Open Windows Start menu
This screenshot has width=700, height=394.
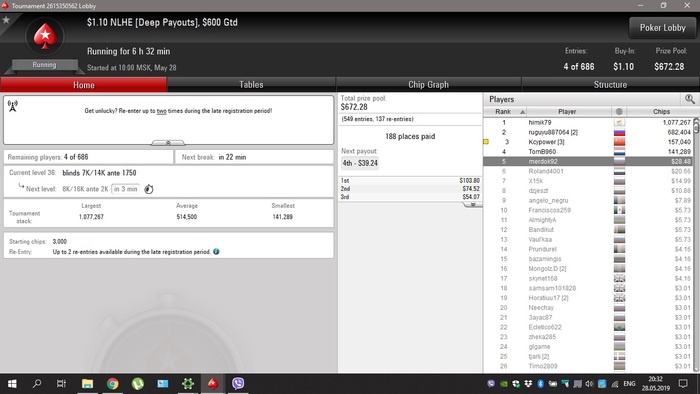pyautogui.click(x=12, y=384)
